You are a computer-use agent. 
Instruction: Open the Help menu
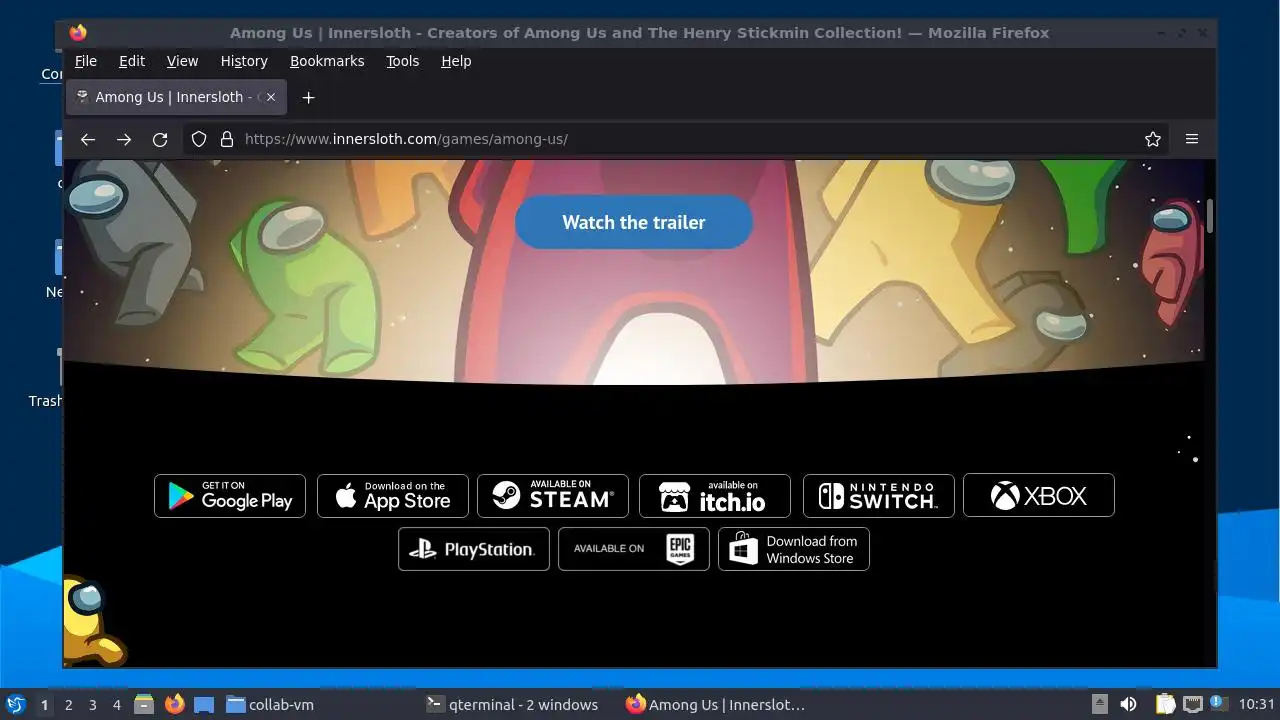456,61
